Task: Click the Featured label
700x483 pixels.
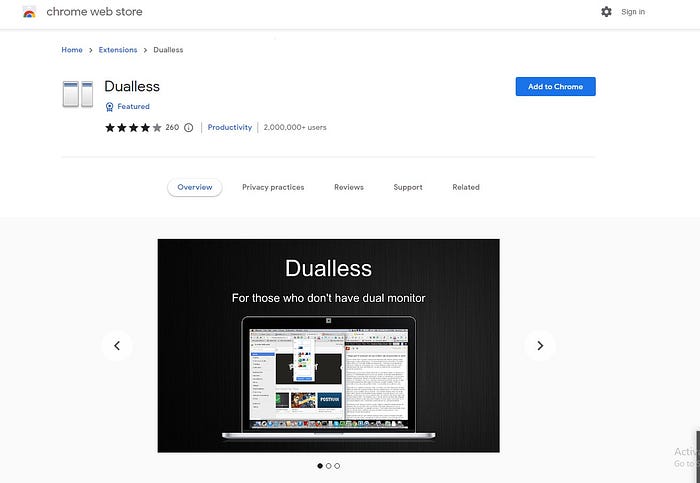Action: (133, 107)
